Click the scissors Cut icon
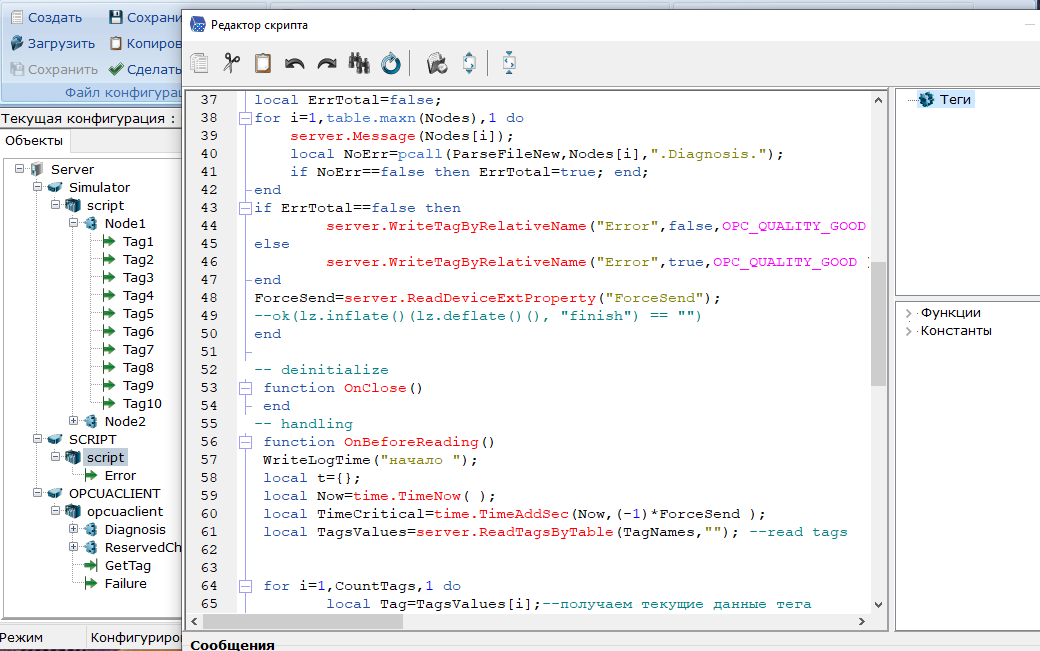The width and height of the screenshot is (1040, 651). [231, 63]
